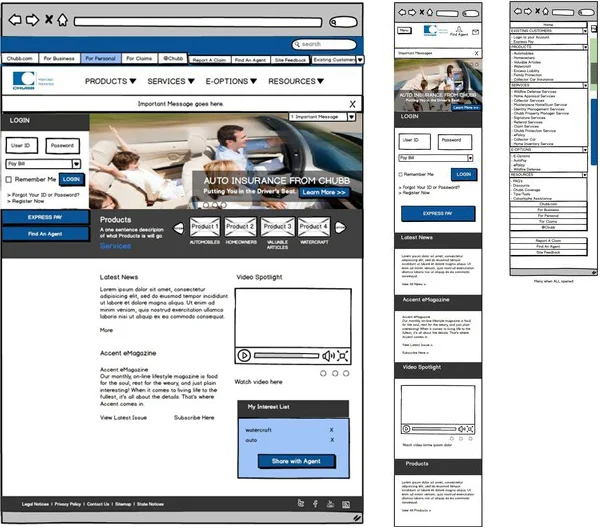Click fullscreen icon on mobile mockup video
The width and height of the screenshot is (600, 529).
coord(470,429)
